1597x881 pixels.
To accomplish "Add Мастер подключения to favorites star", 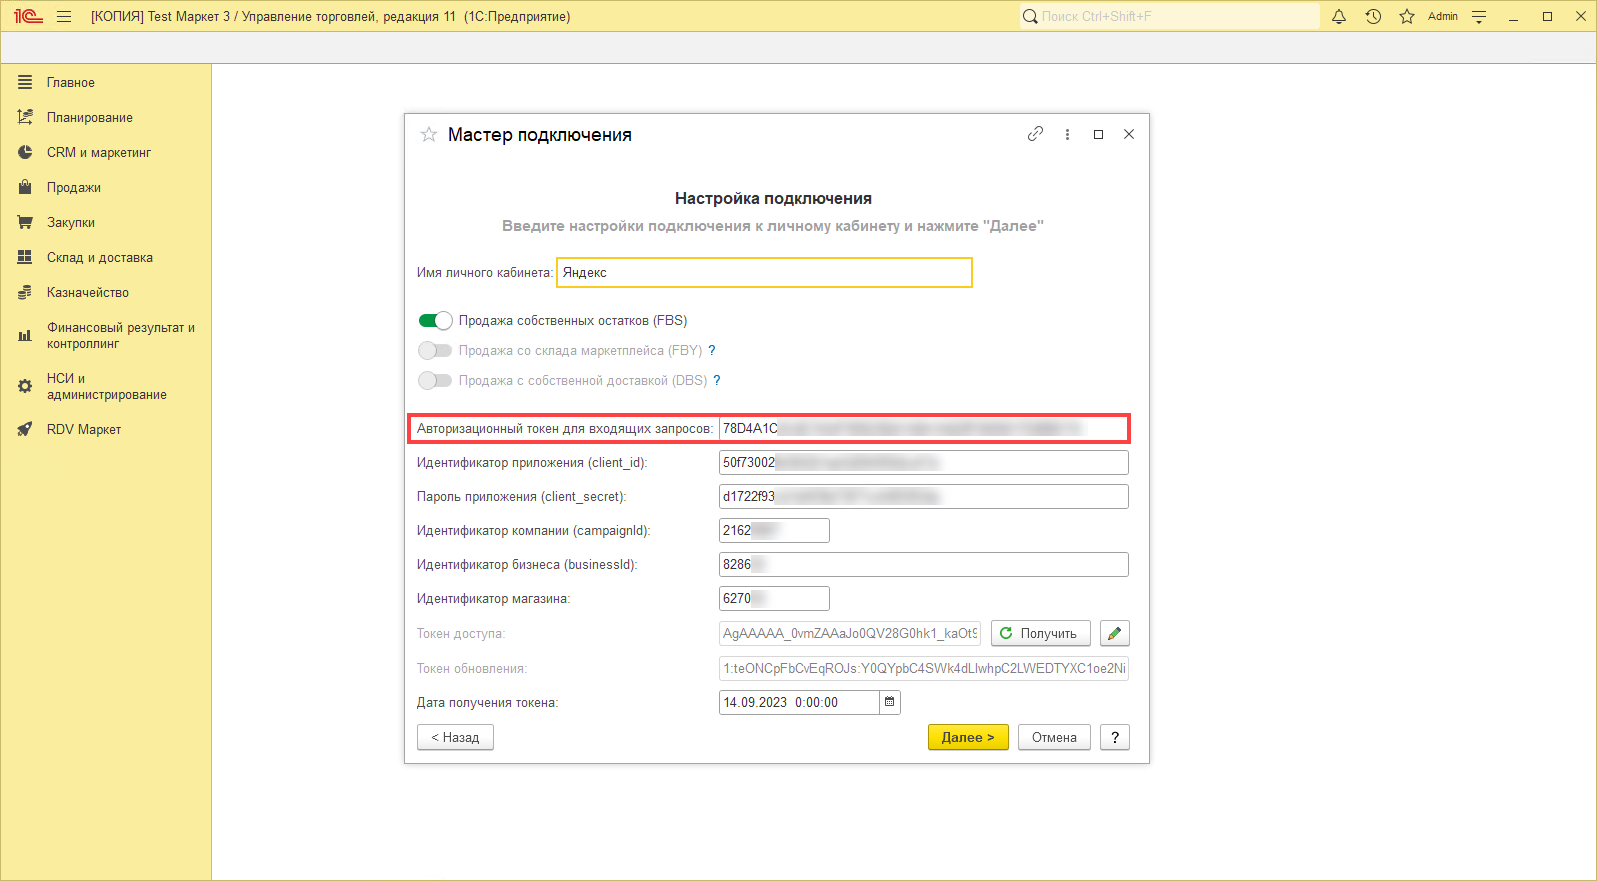I will [429, 135].
